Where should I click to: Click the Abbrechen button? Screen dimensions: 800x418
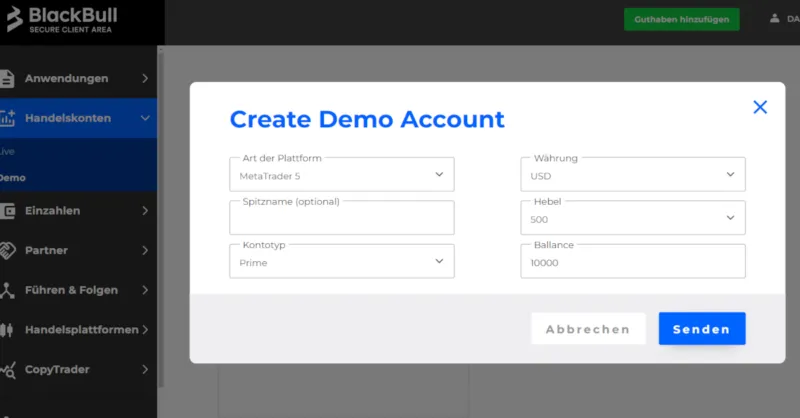coord(588,329)
